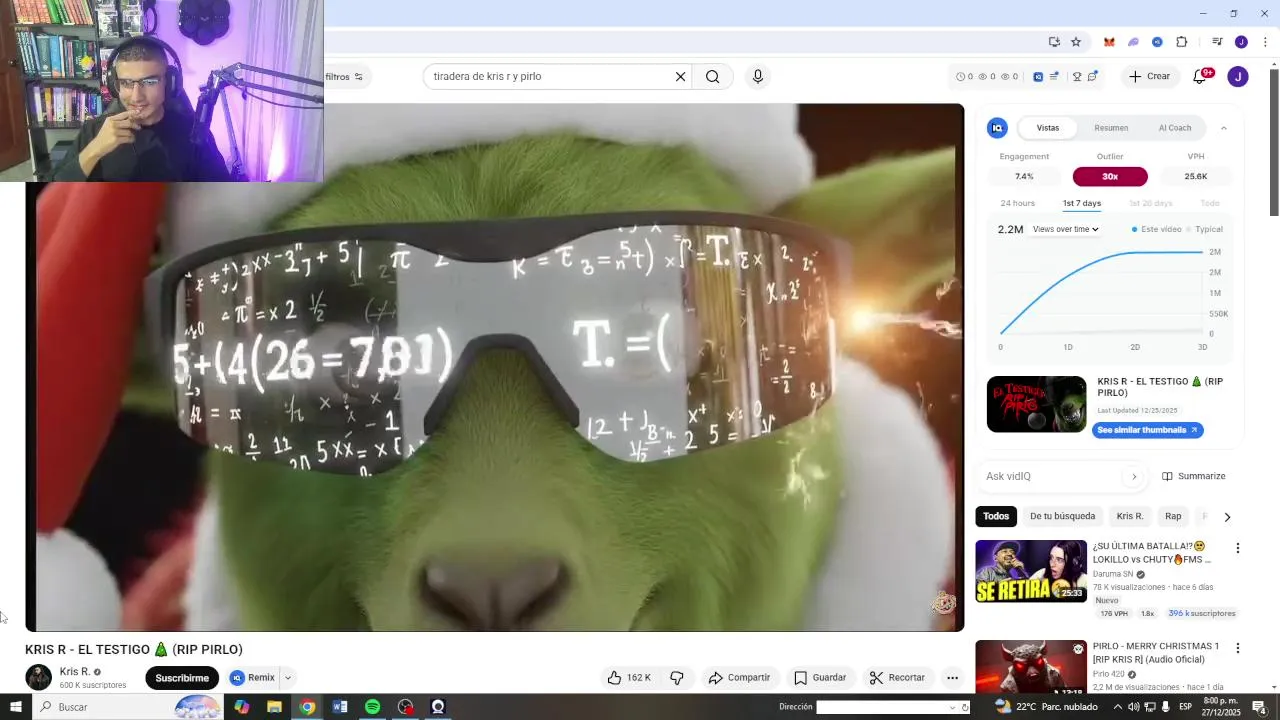Click the Recortar clip button
The height and width of the screenshot is (720, 1280).
point(897,677)
